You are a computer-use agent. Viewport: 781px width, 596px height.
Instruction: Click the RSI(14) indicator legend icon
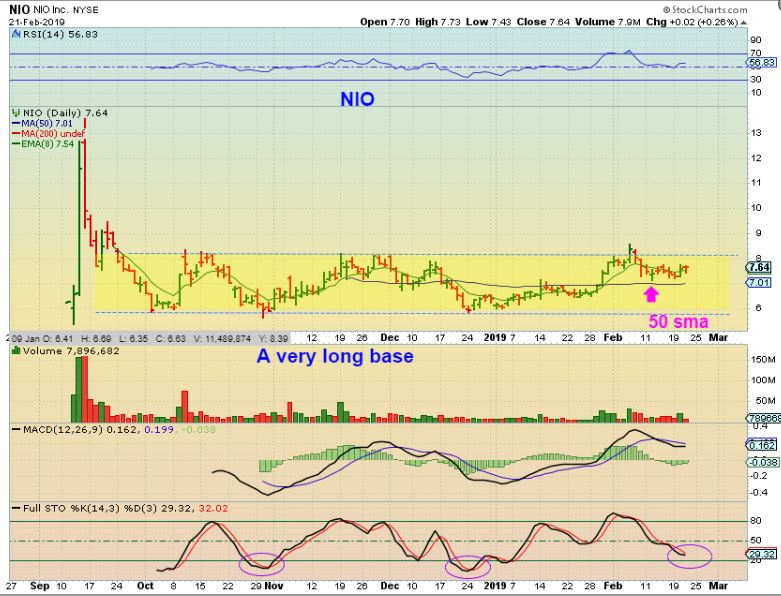[16, 34]
